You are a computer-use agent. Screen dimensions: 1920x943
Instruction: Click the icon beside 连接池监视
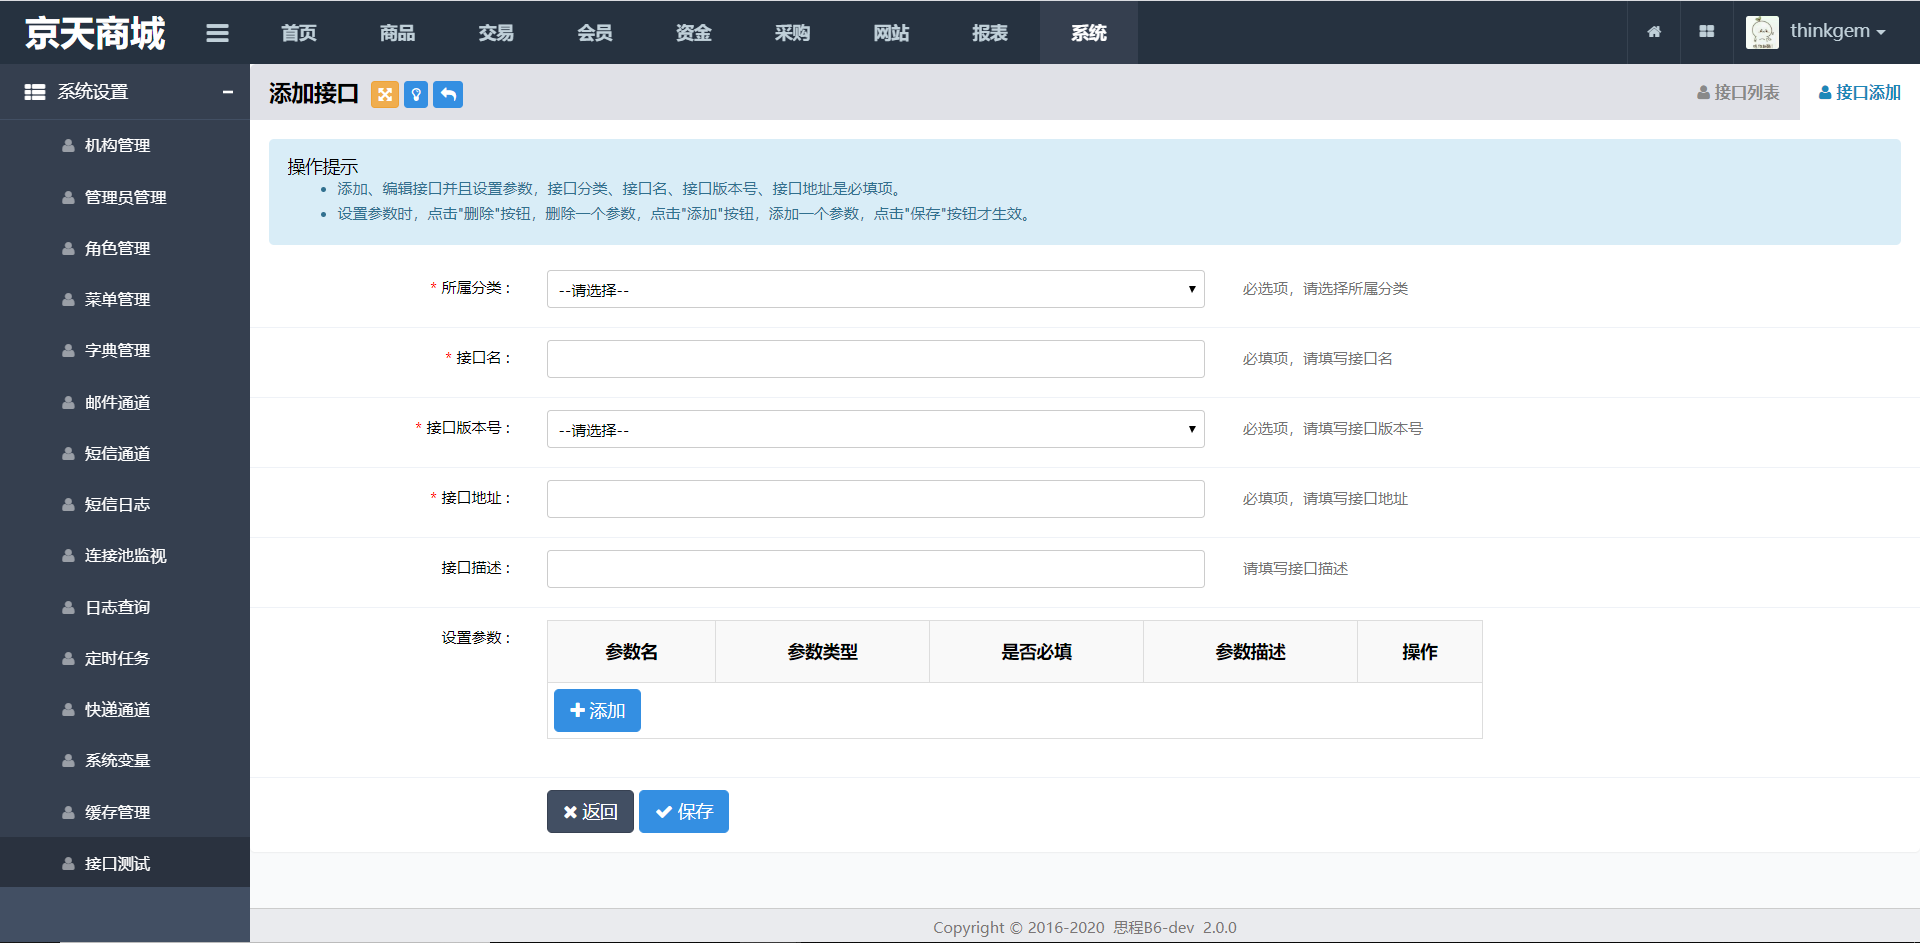68,556
